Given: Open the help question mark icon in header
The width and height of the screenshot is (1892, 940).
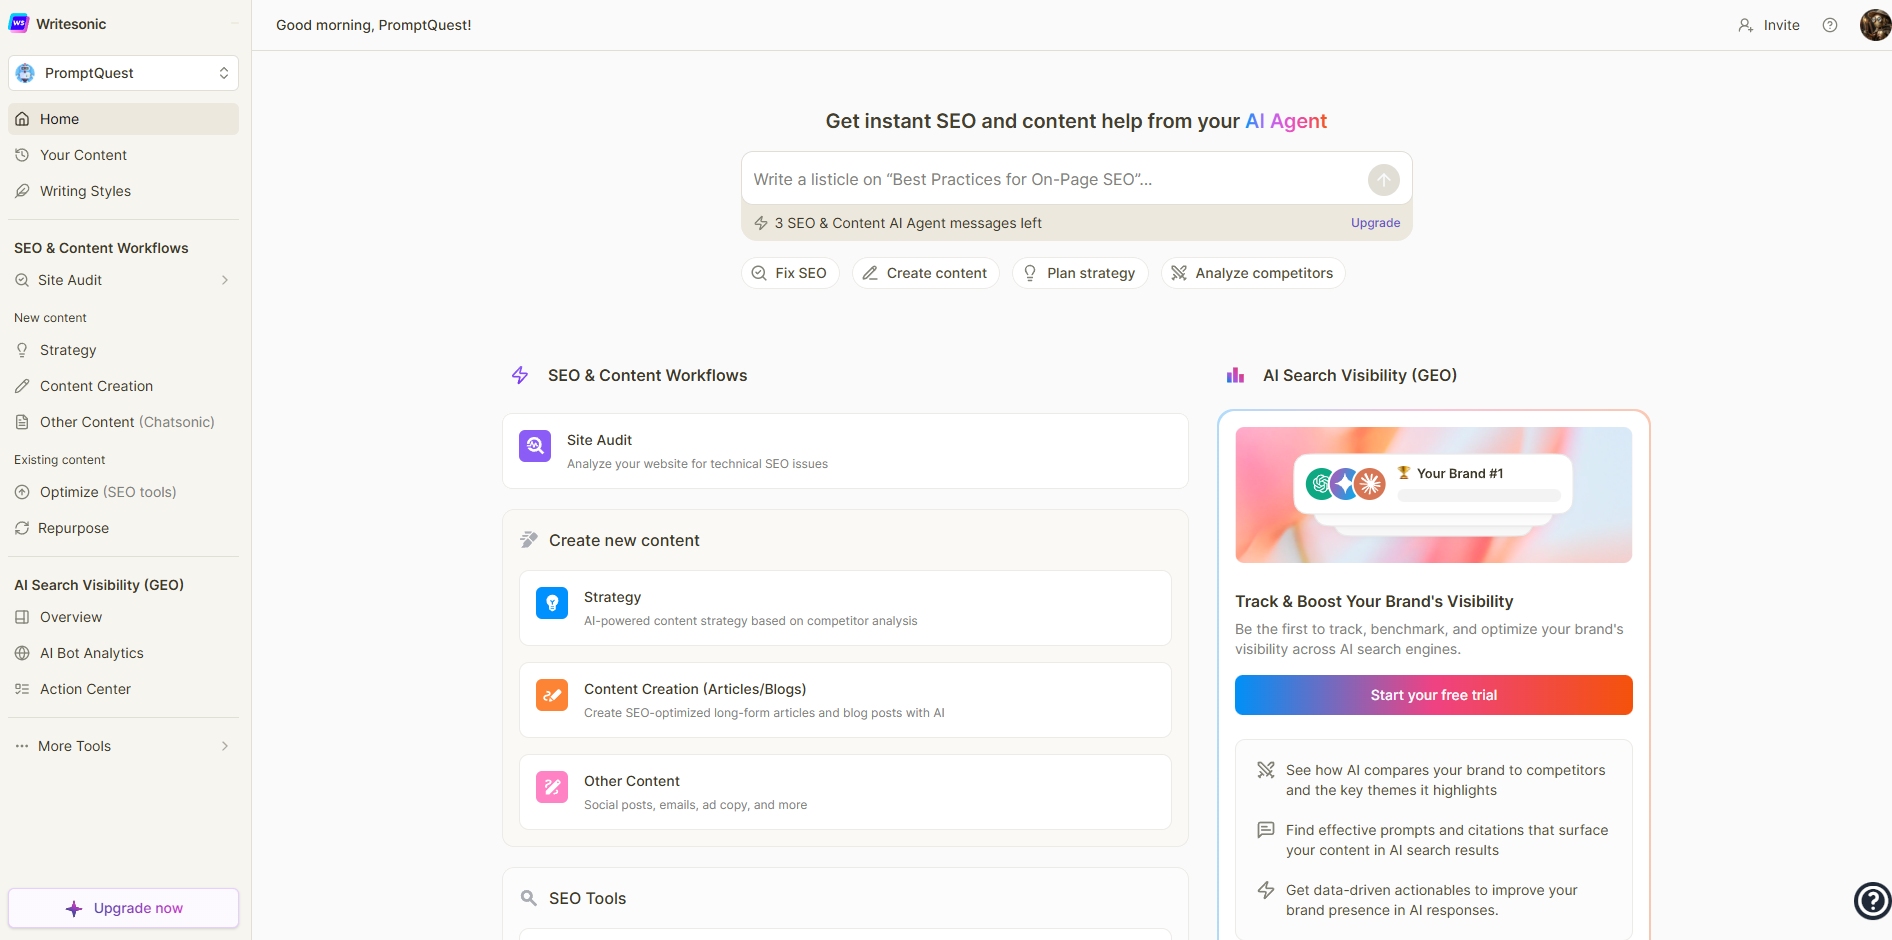Looking at the screenshot, I should 1830,25.
